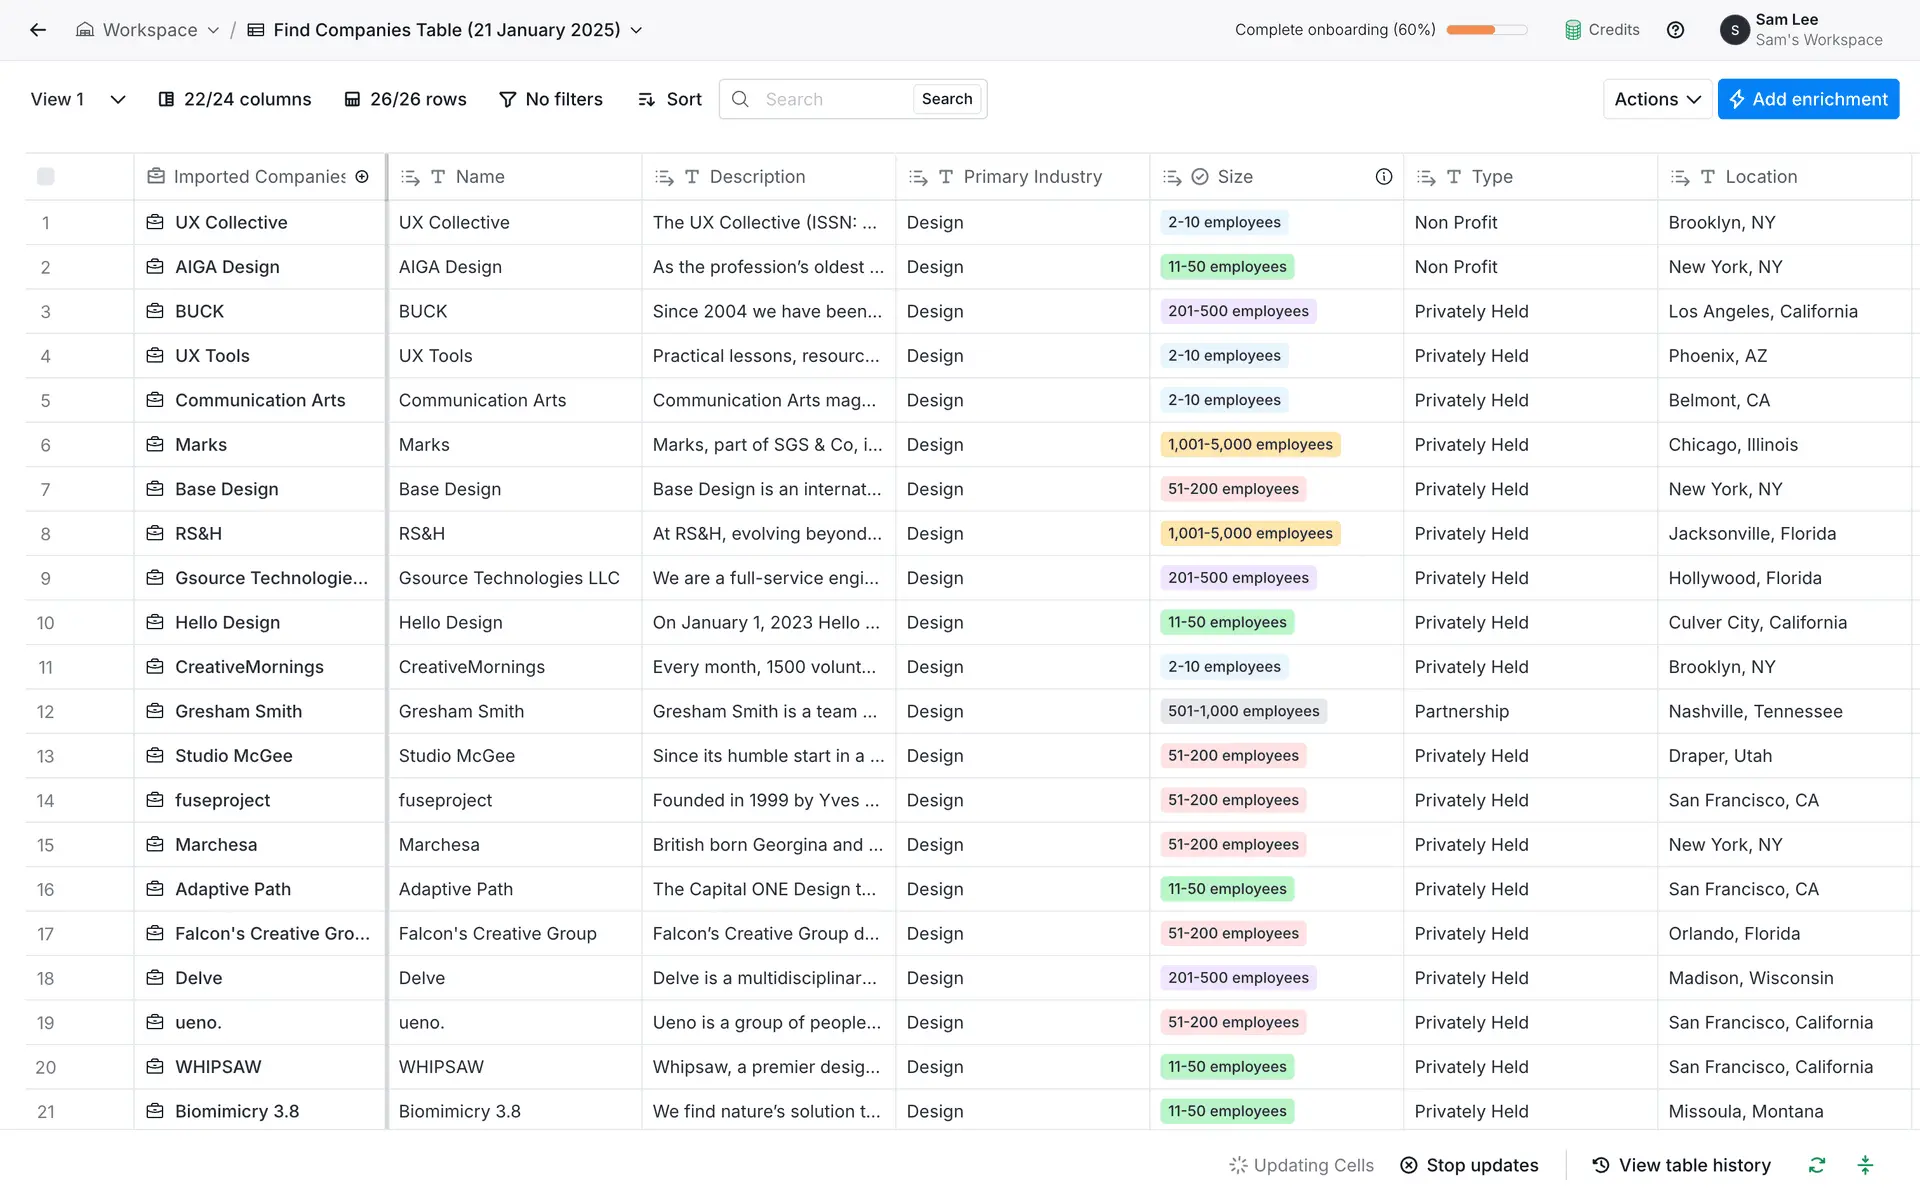Open the 22/24 columns visibility toggle
Viewport: 1920px width, 1200px height.
pos(235,99)
